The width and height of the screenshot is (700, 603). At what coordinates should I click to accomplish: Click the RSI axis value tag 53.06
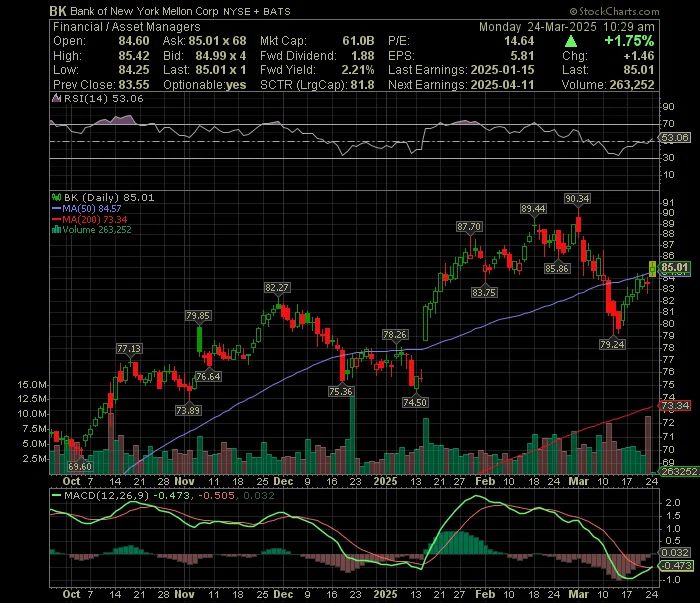click(x=675, y=138)
